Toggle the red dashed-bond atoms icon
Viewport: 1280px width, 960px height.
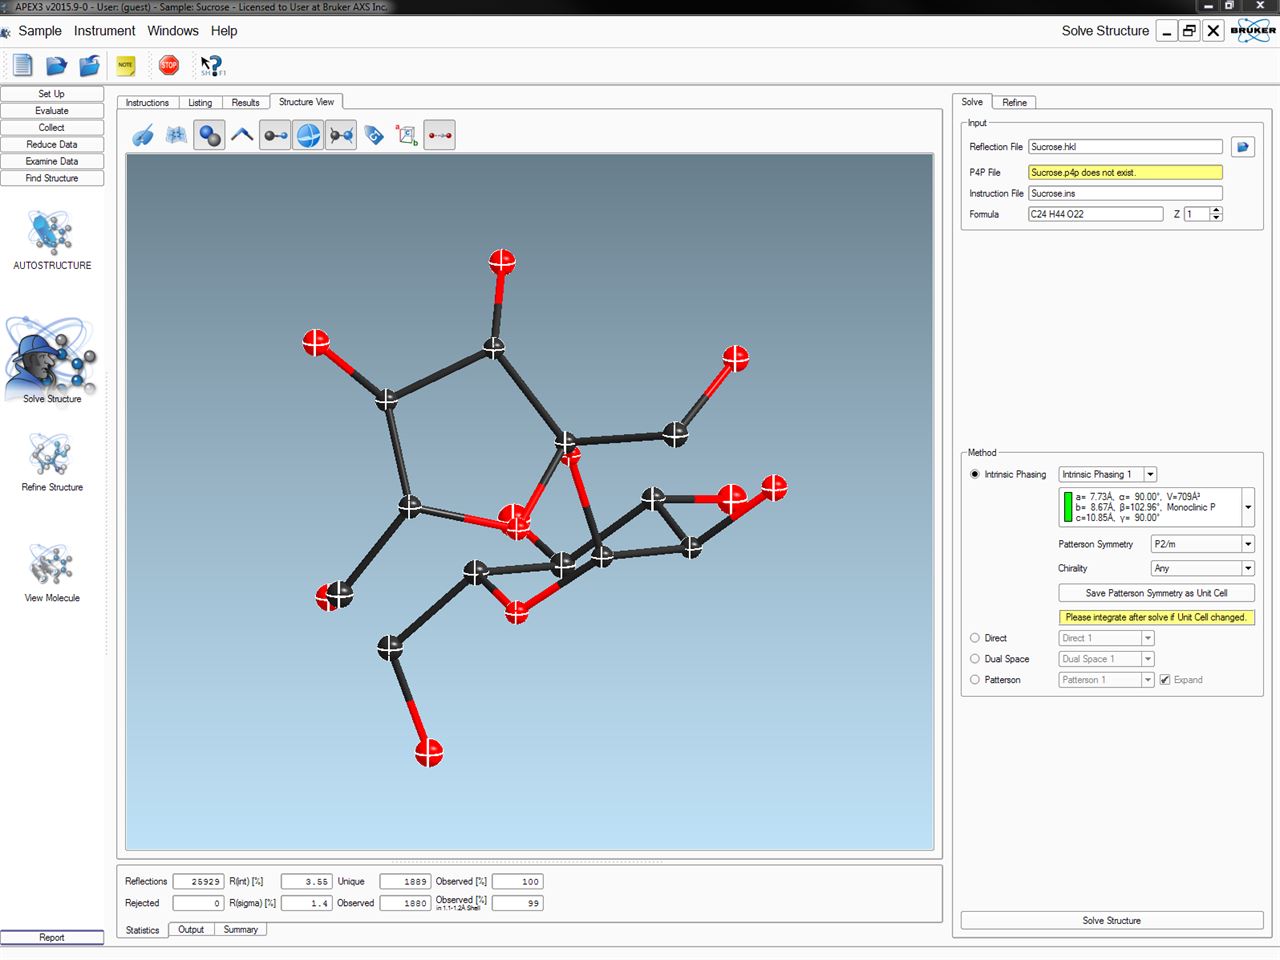[x=440, y=135]
